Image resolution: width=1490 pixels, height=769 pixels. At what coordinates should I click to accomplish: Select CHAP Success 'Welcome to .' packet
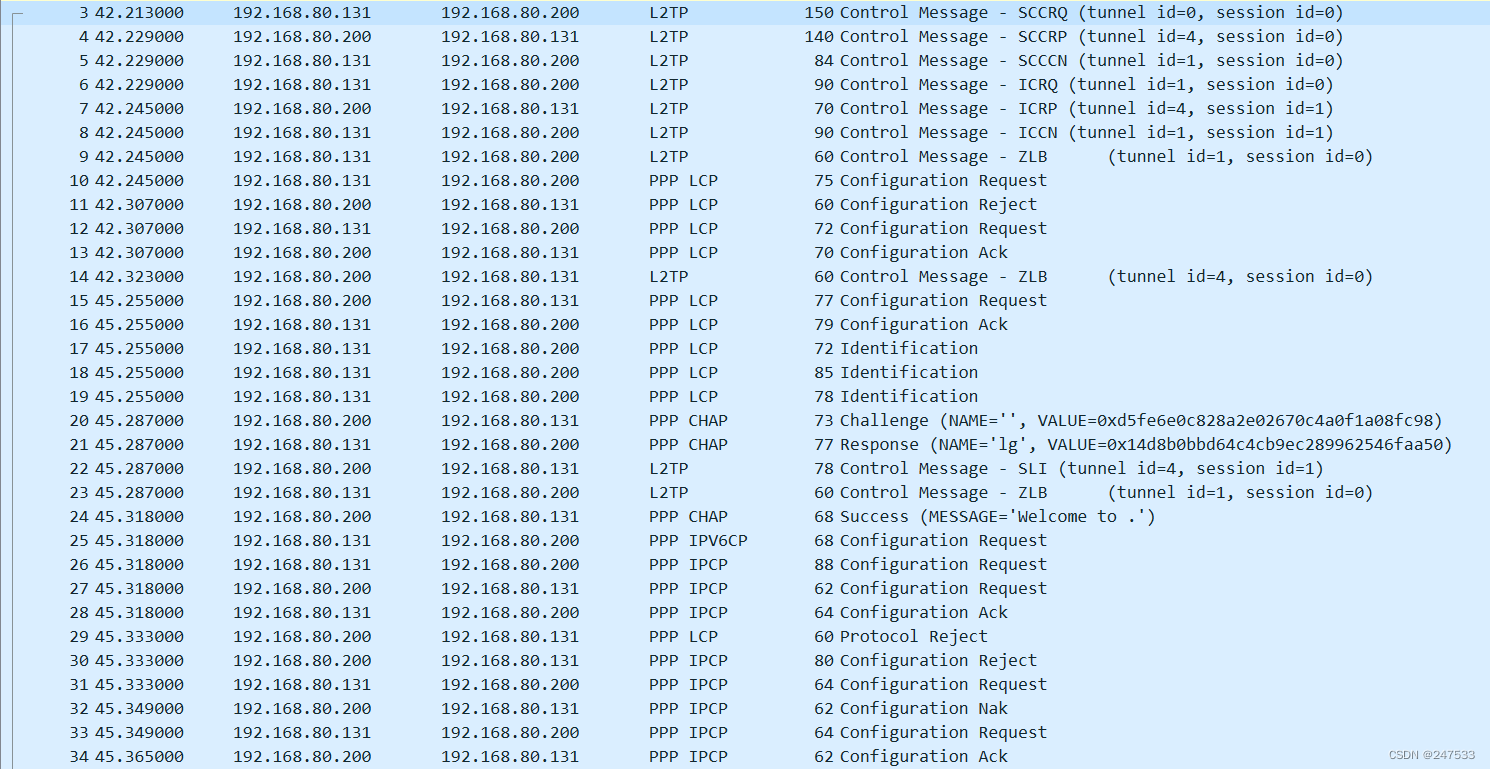tap(745, 517)
